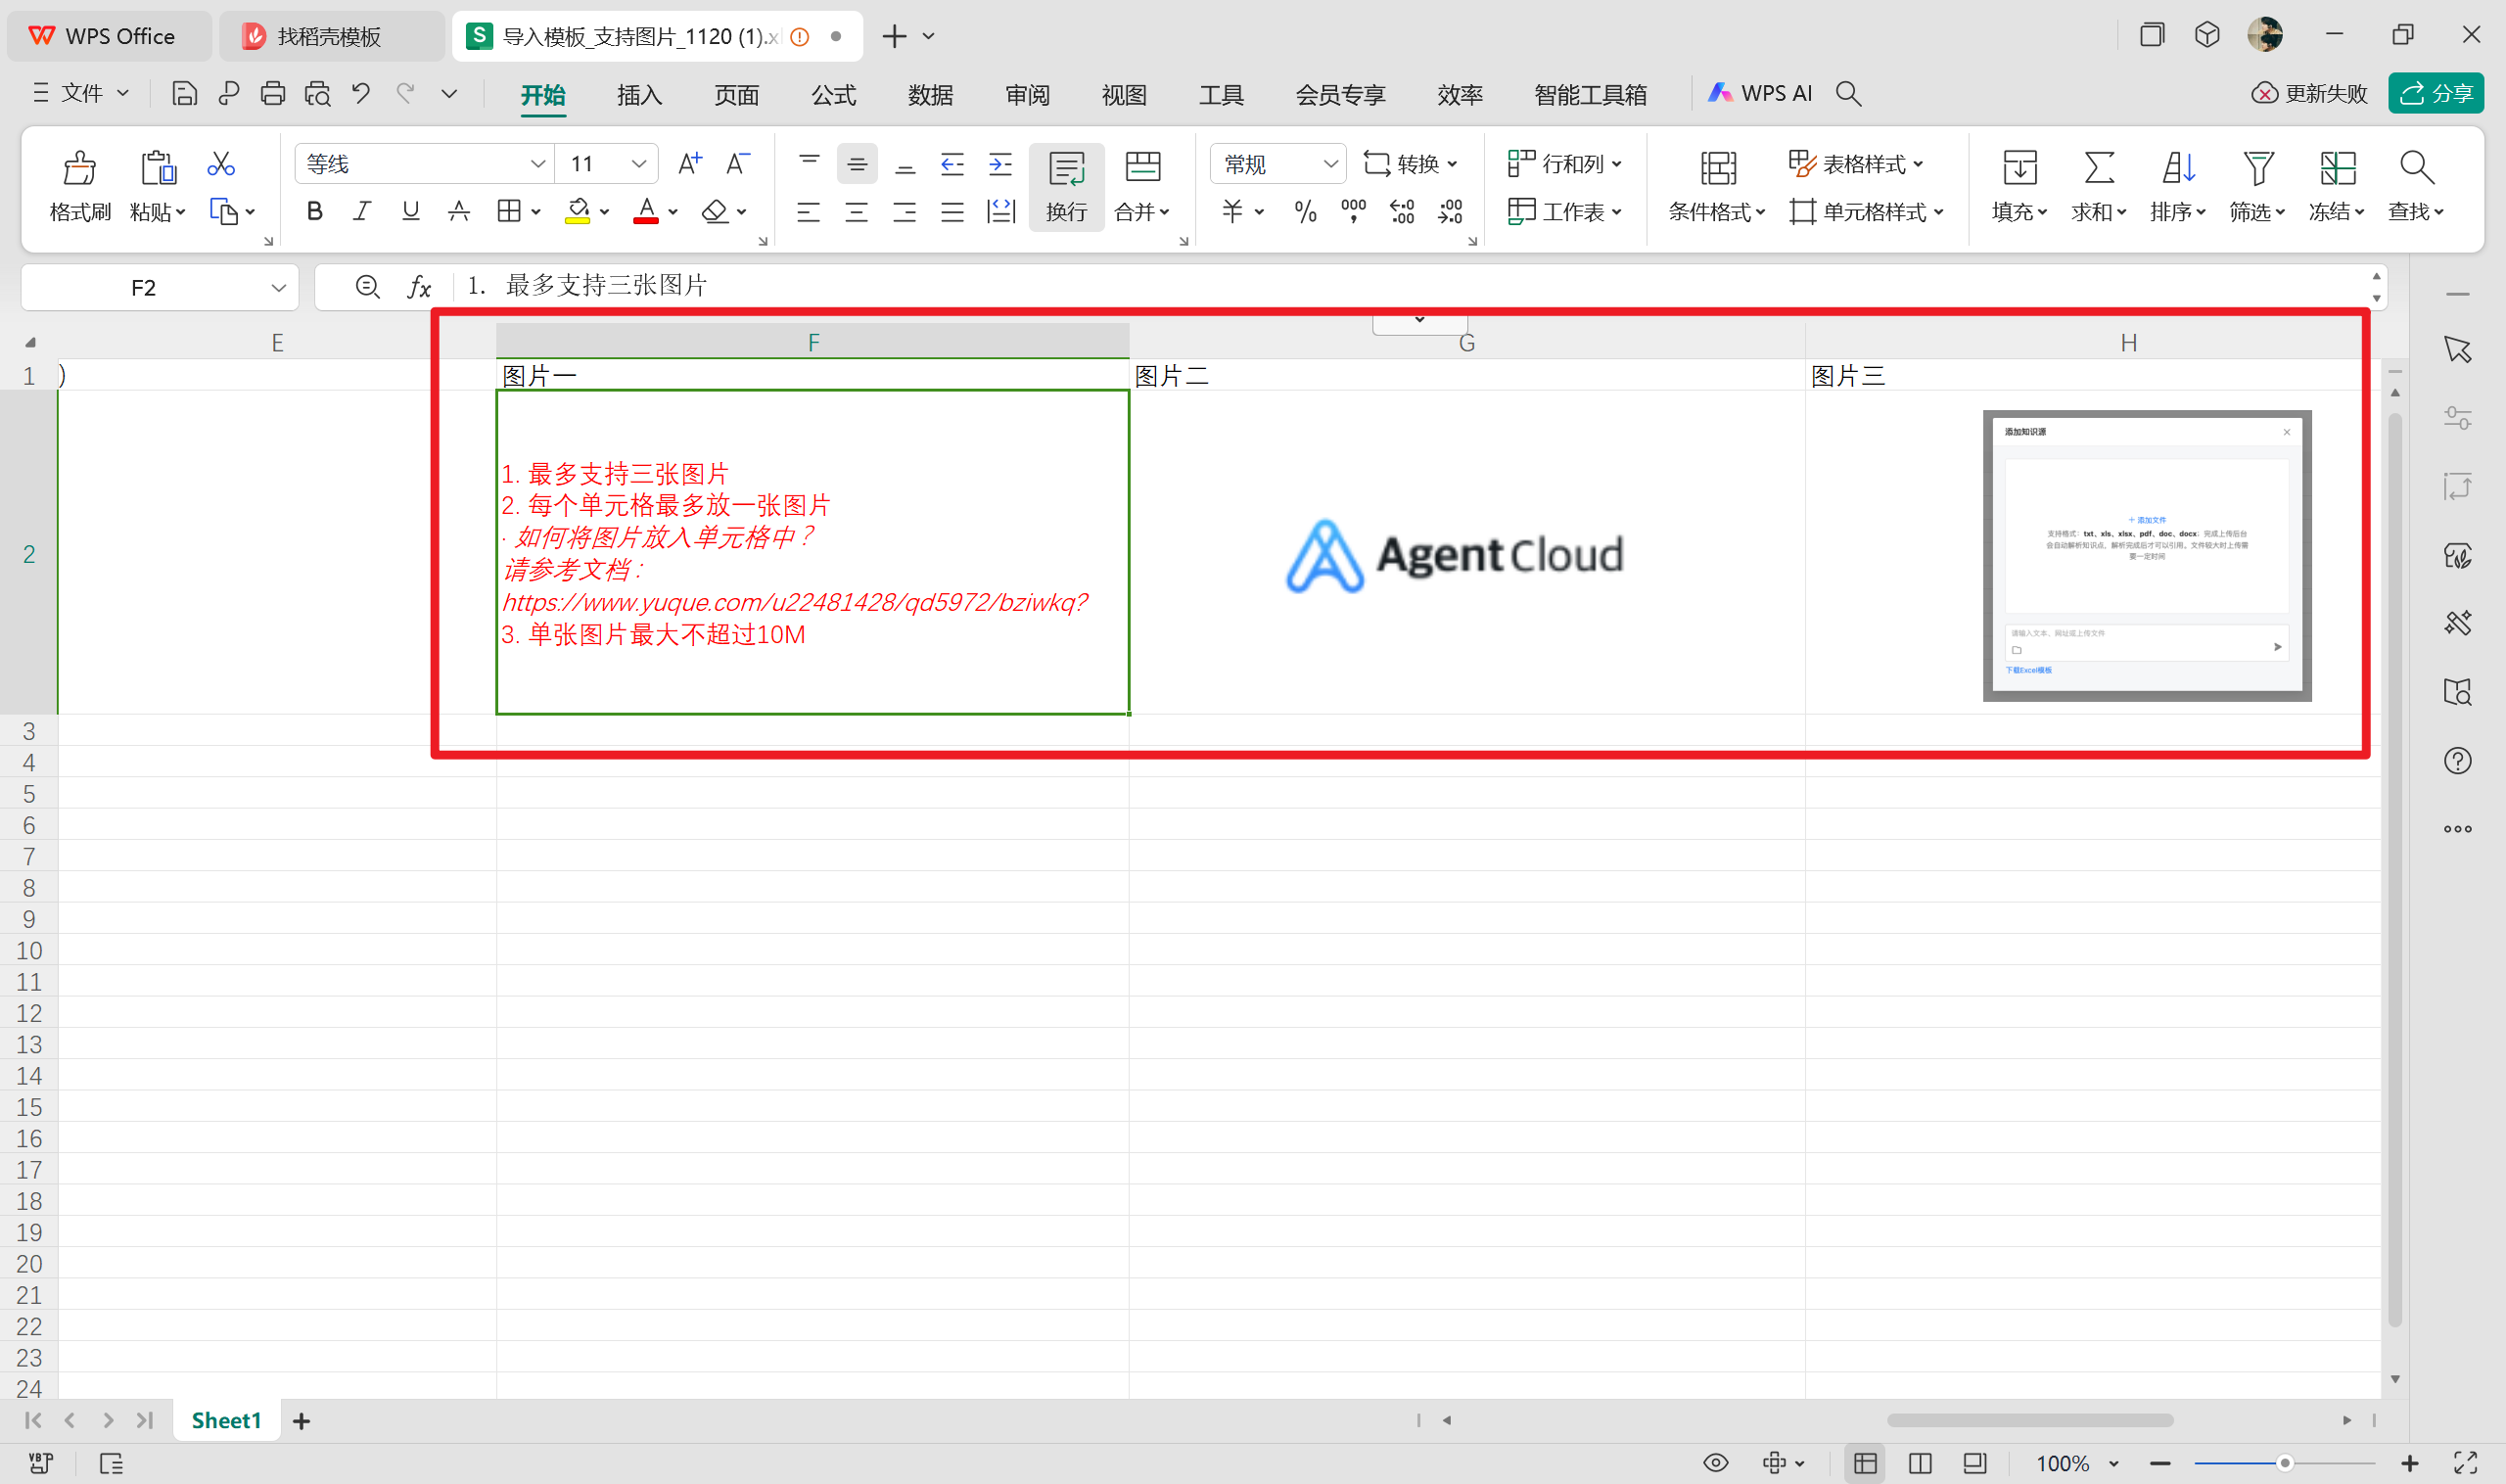Click the selection arrow icon in right sidebar

click(x=2457, y=350)
